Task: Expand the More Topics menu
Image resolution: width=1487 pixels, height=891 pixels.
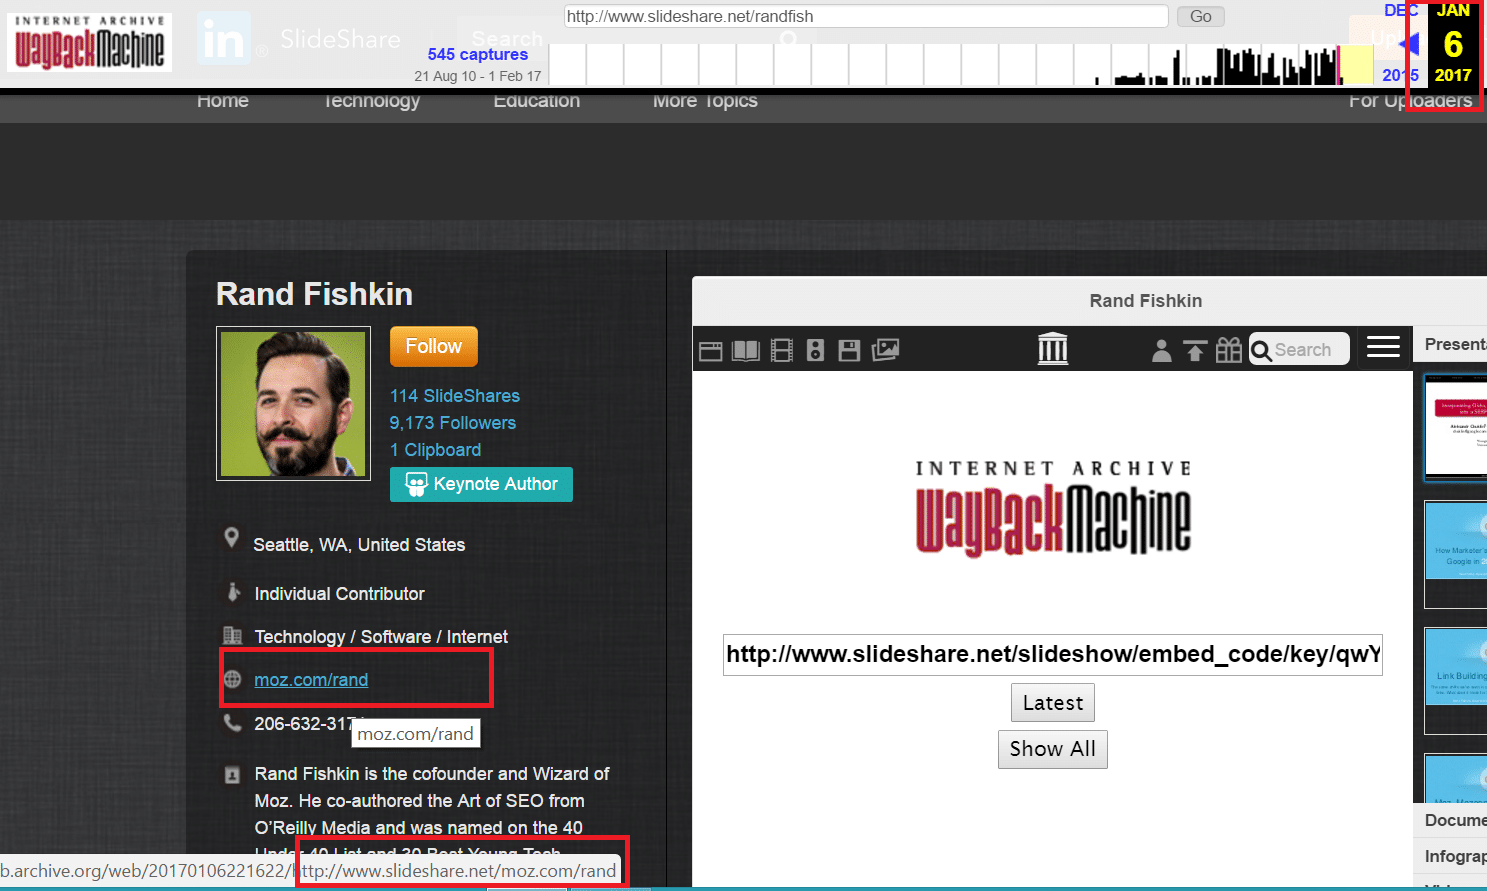Action: click(x=705, y=101)
